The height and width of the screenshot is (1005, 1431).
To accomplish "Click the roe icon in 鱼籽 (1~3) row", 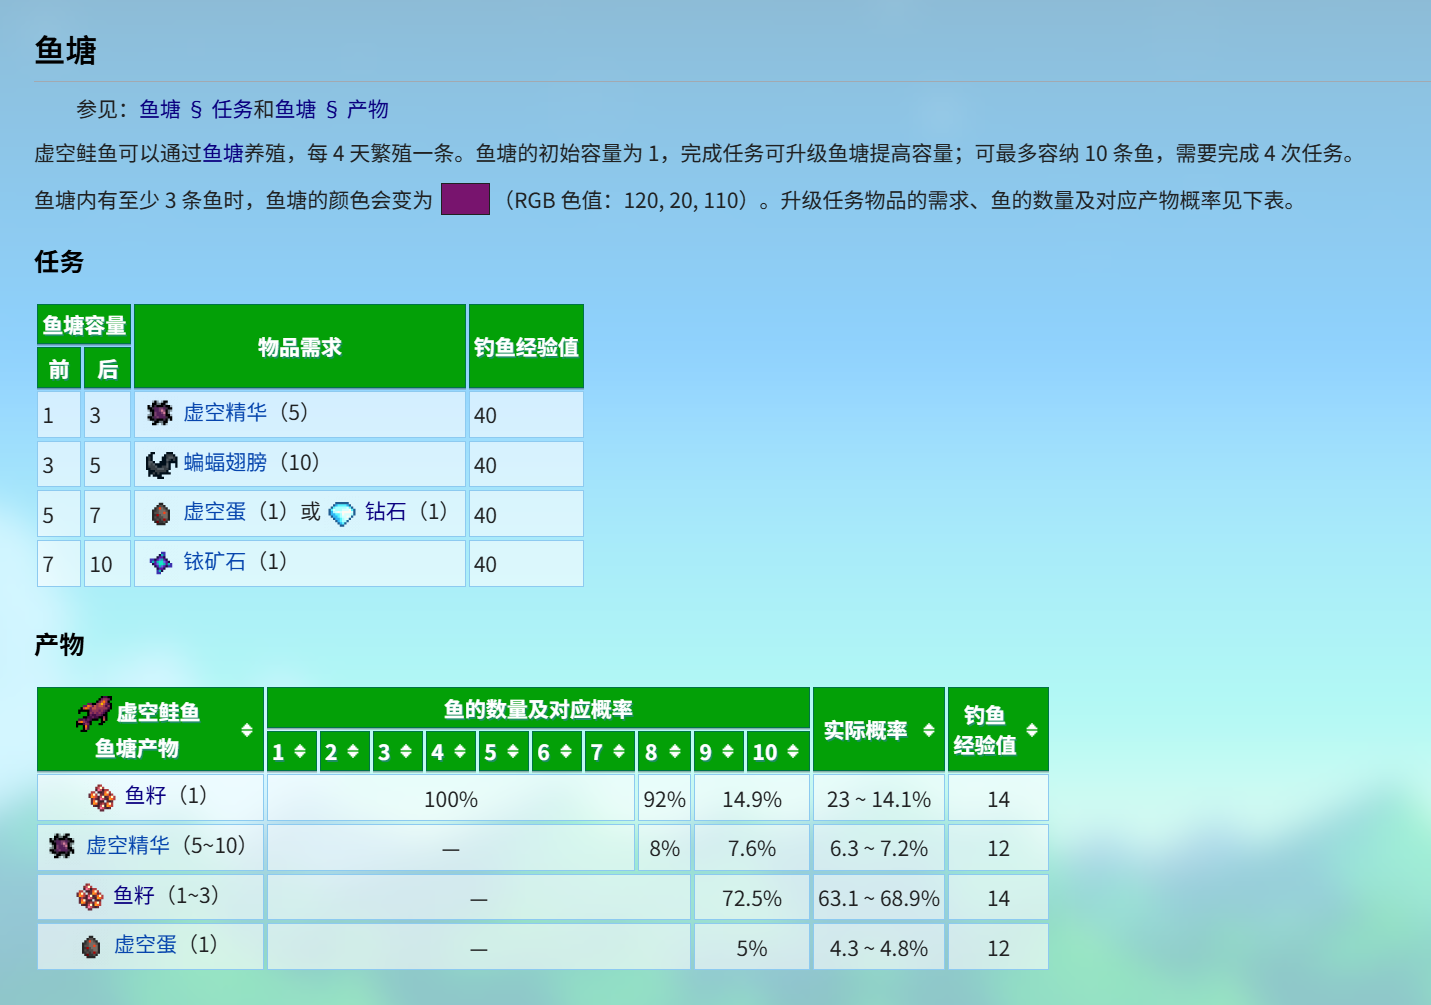I will pyautogui.click(x=90, y=896).
